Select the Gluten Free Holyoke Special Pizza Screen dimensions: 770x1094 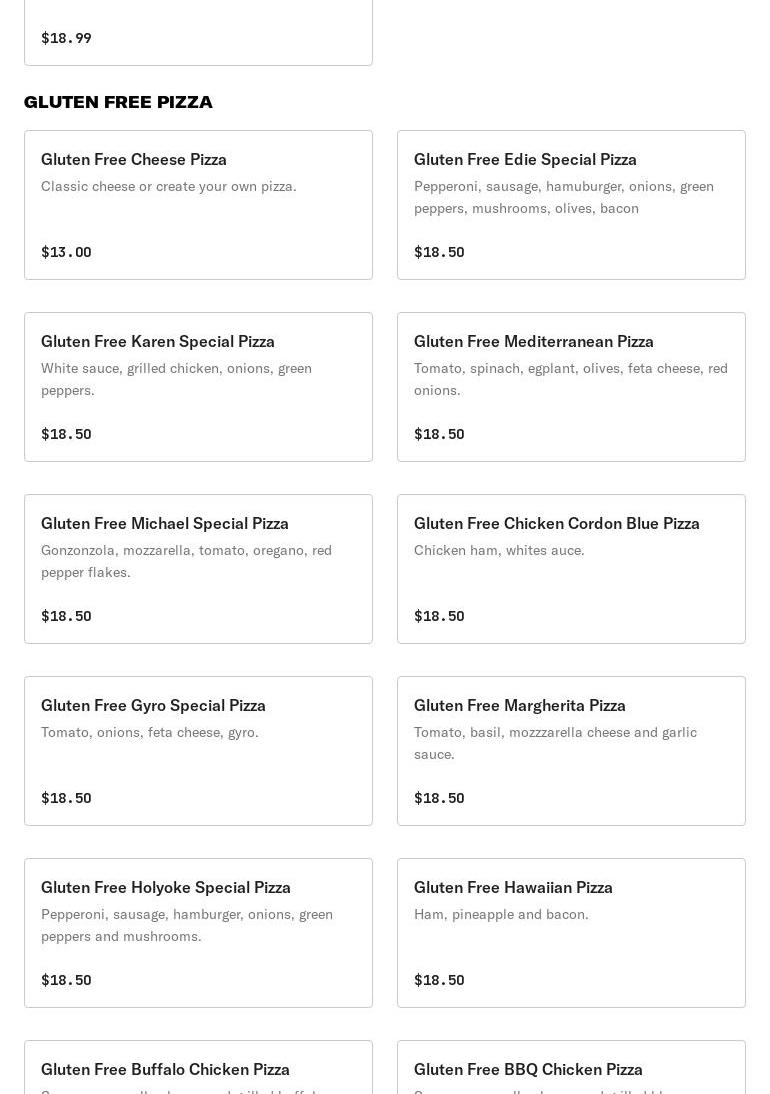pyautogui.click(x=198, y=933)
